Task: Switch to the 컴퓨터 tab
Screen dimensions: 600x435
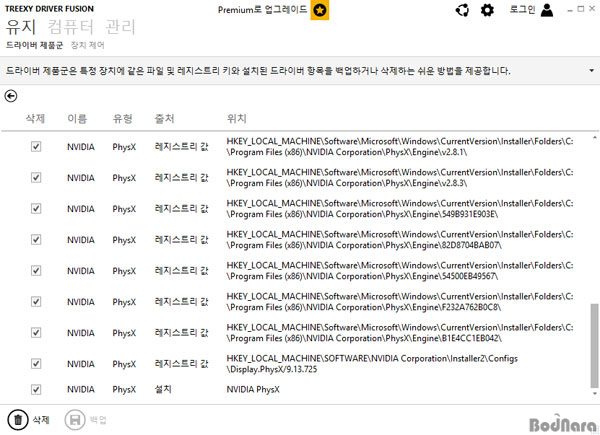Action: click(70, 27)
